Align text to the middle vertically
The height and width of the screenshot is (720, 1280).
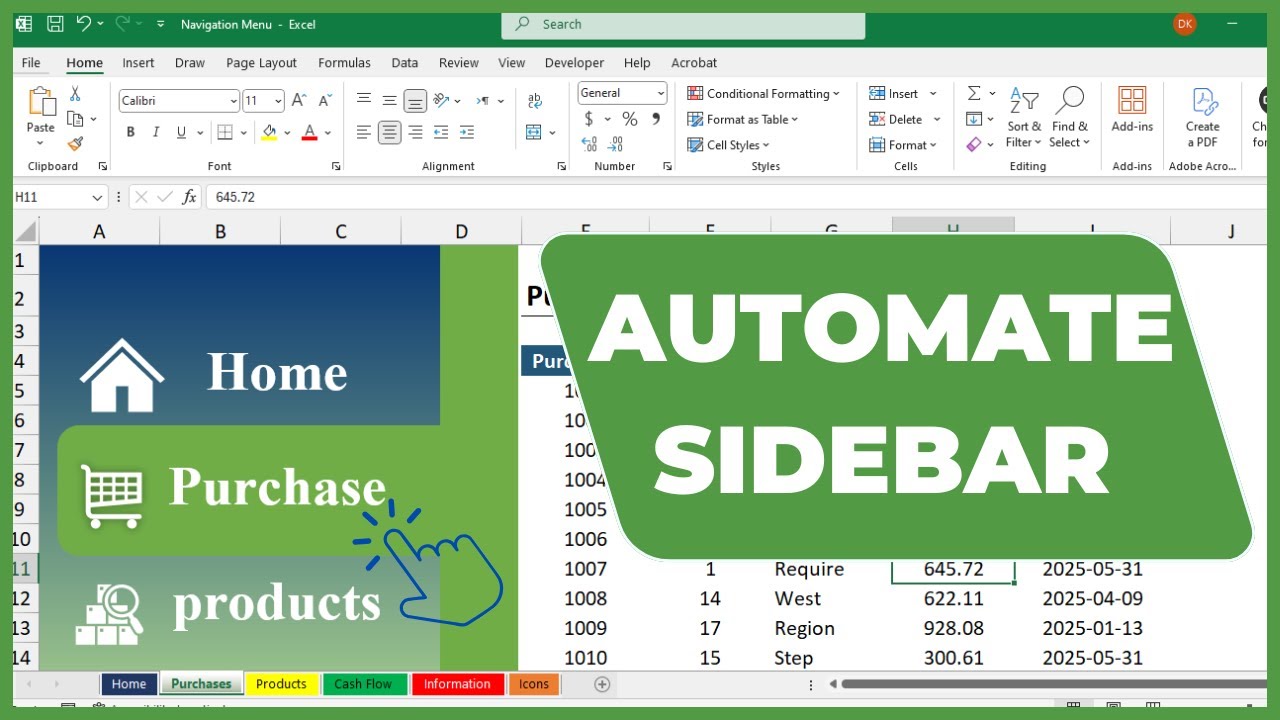point(390,100)
